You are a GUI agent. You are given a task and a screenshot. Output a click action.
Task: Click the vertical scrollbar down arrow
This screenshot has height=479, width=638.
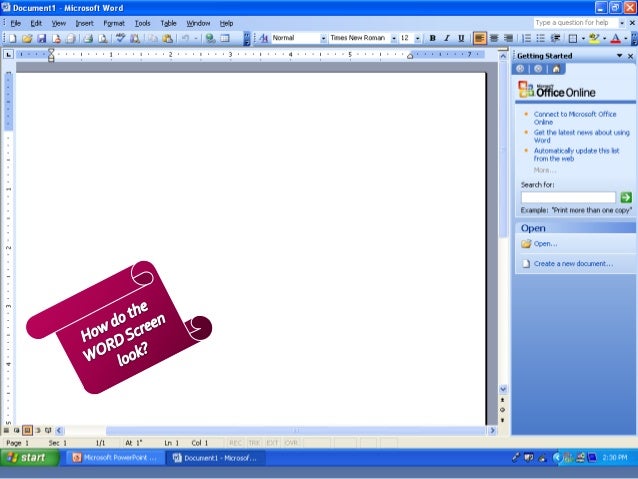[503, 389]
